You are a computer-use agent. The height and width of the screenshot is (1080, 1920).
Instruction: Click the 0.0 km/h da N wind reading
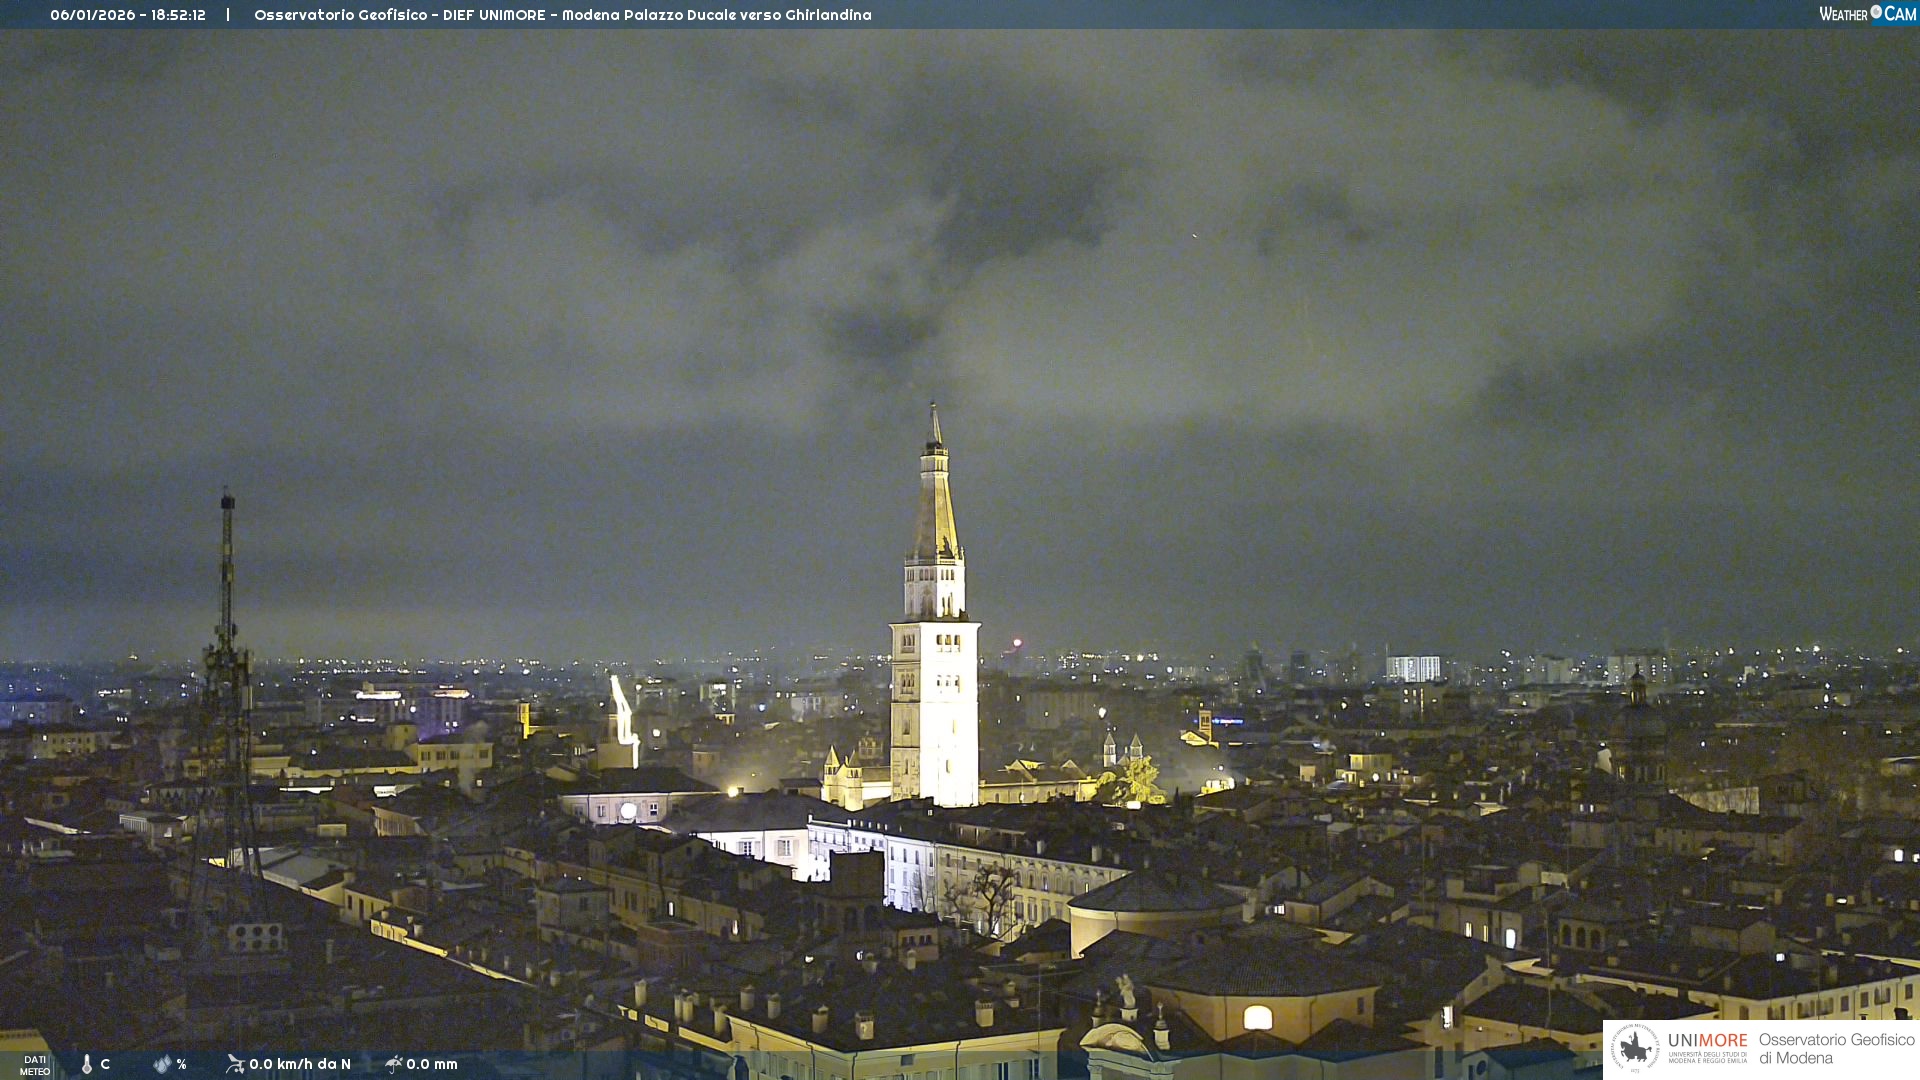(300, 1064)
